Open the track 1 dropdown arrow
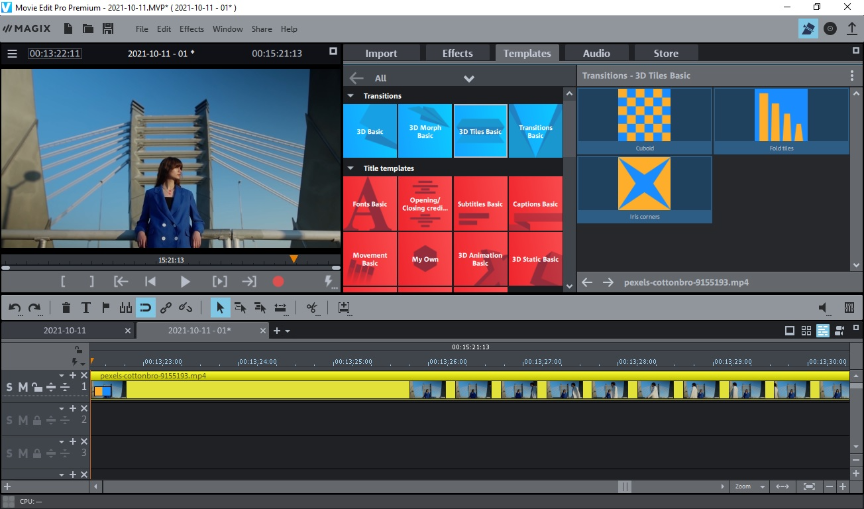 pos(62,375)
